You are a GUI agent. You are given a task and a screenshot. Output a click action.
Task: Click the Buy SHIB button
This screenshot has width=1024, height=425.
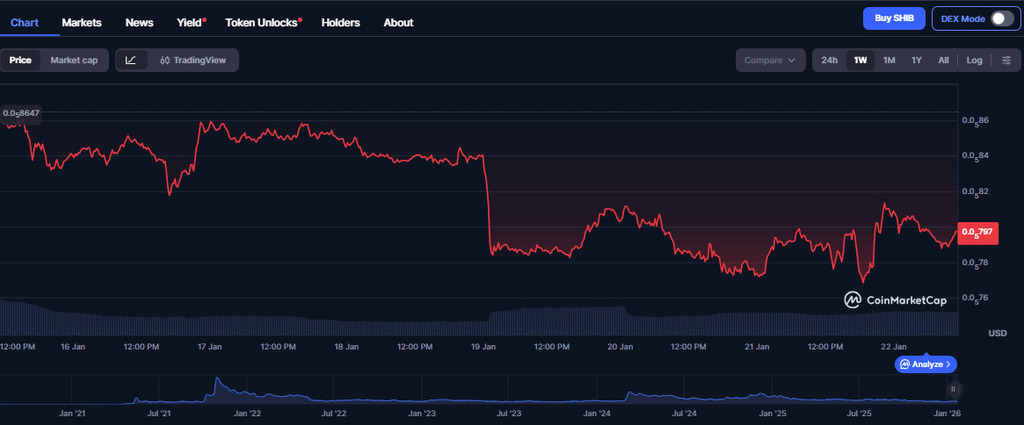coord(894,19)
